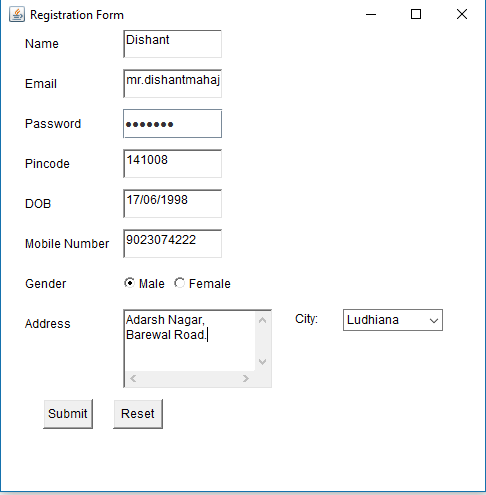
Task: Maximize the Registration Form window
Action: point(416,14)
